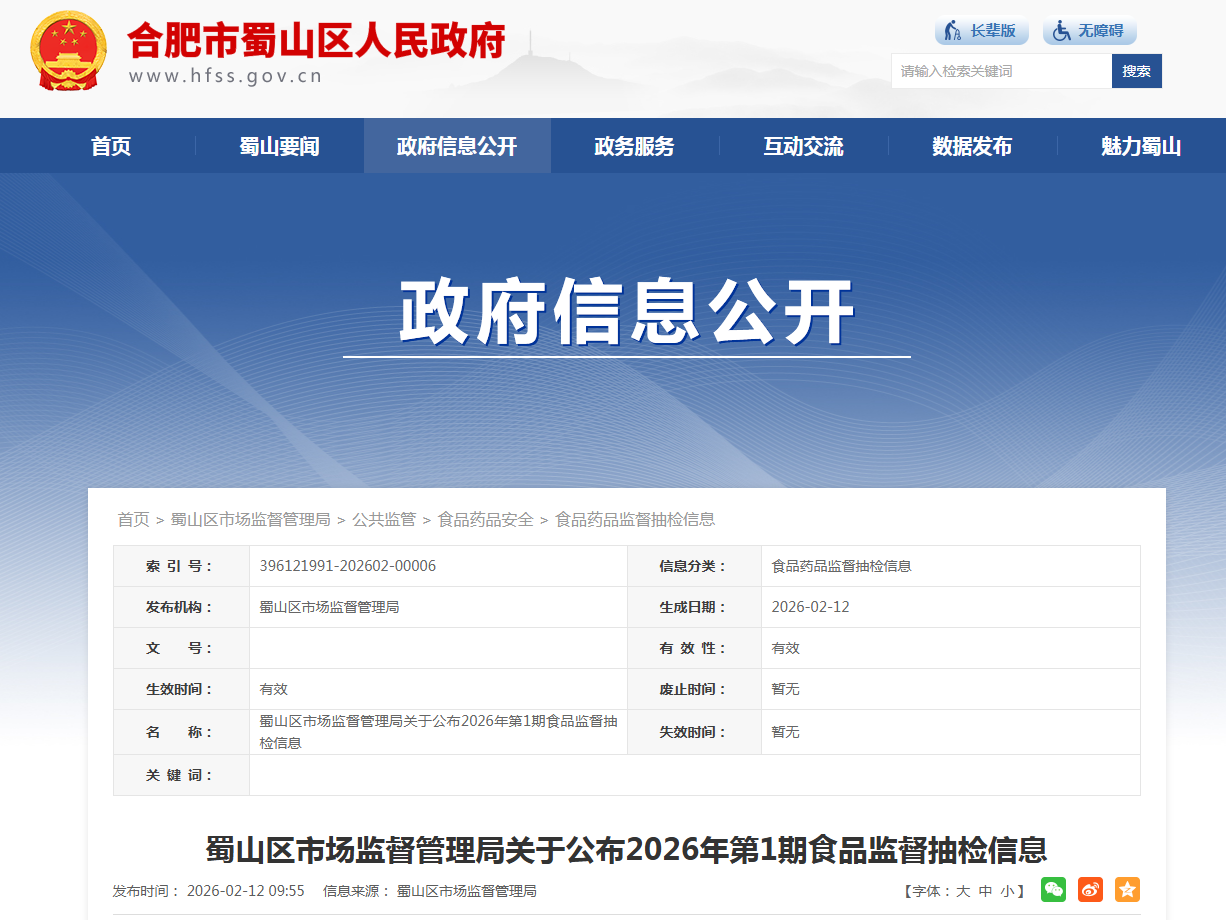Image resolution: width=1226 pixels, height=920 pixels.
Task: Open the 政务服务 navigation item
Action: point(634,146)
